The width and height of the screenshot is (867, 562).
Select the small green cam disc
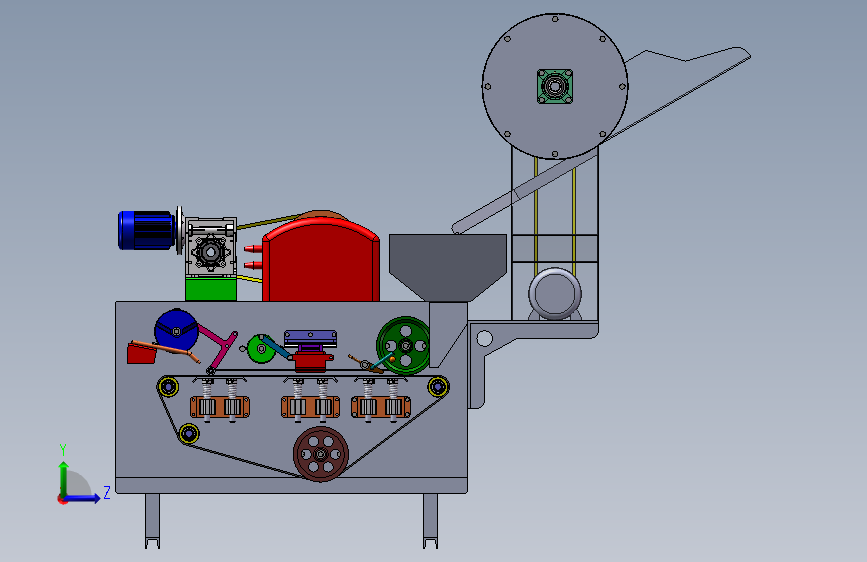(260, 349)
